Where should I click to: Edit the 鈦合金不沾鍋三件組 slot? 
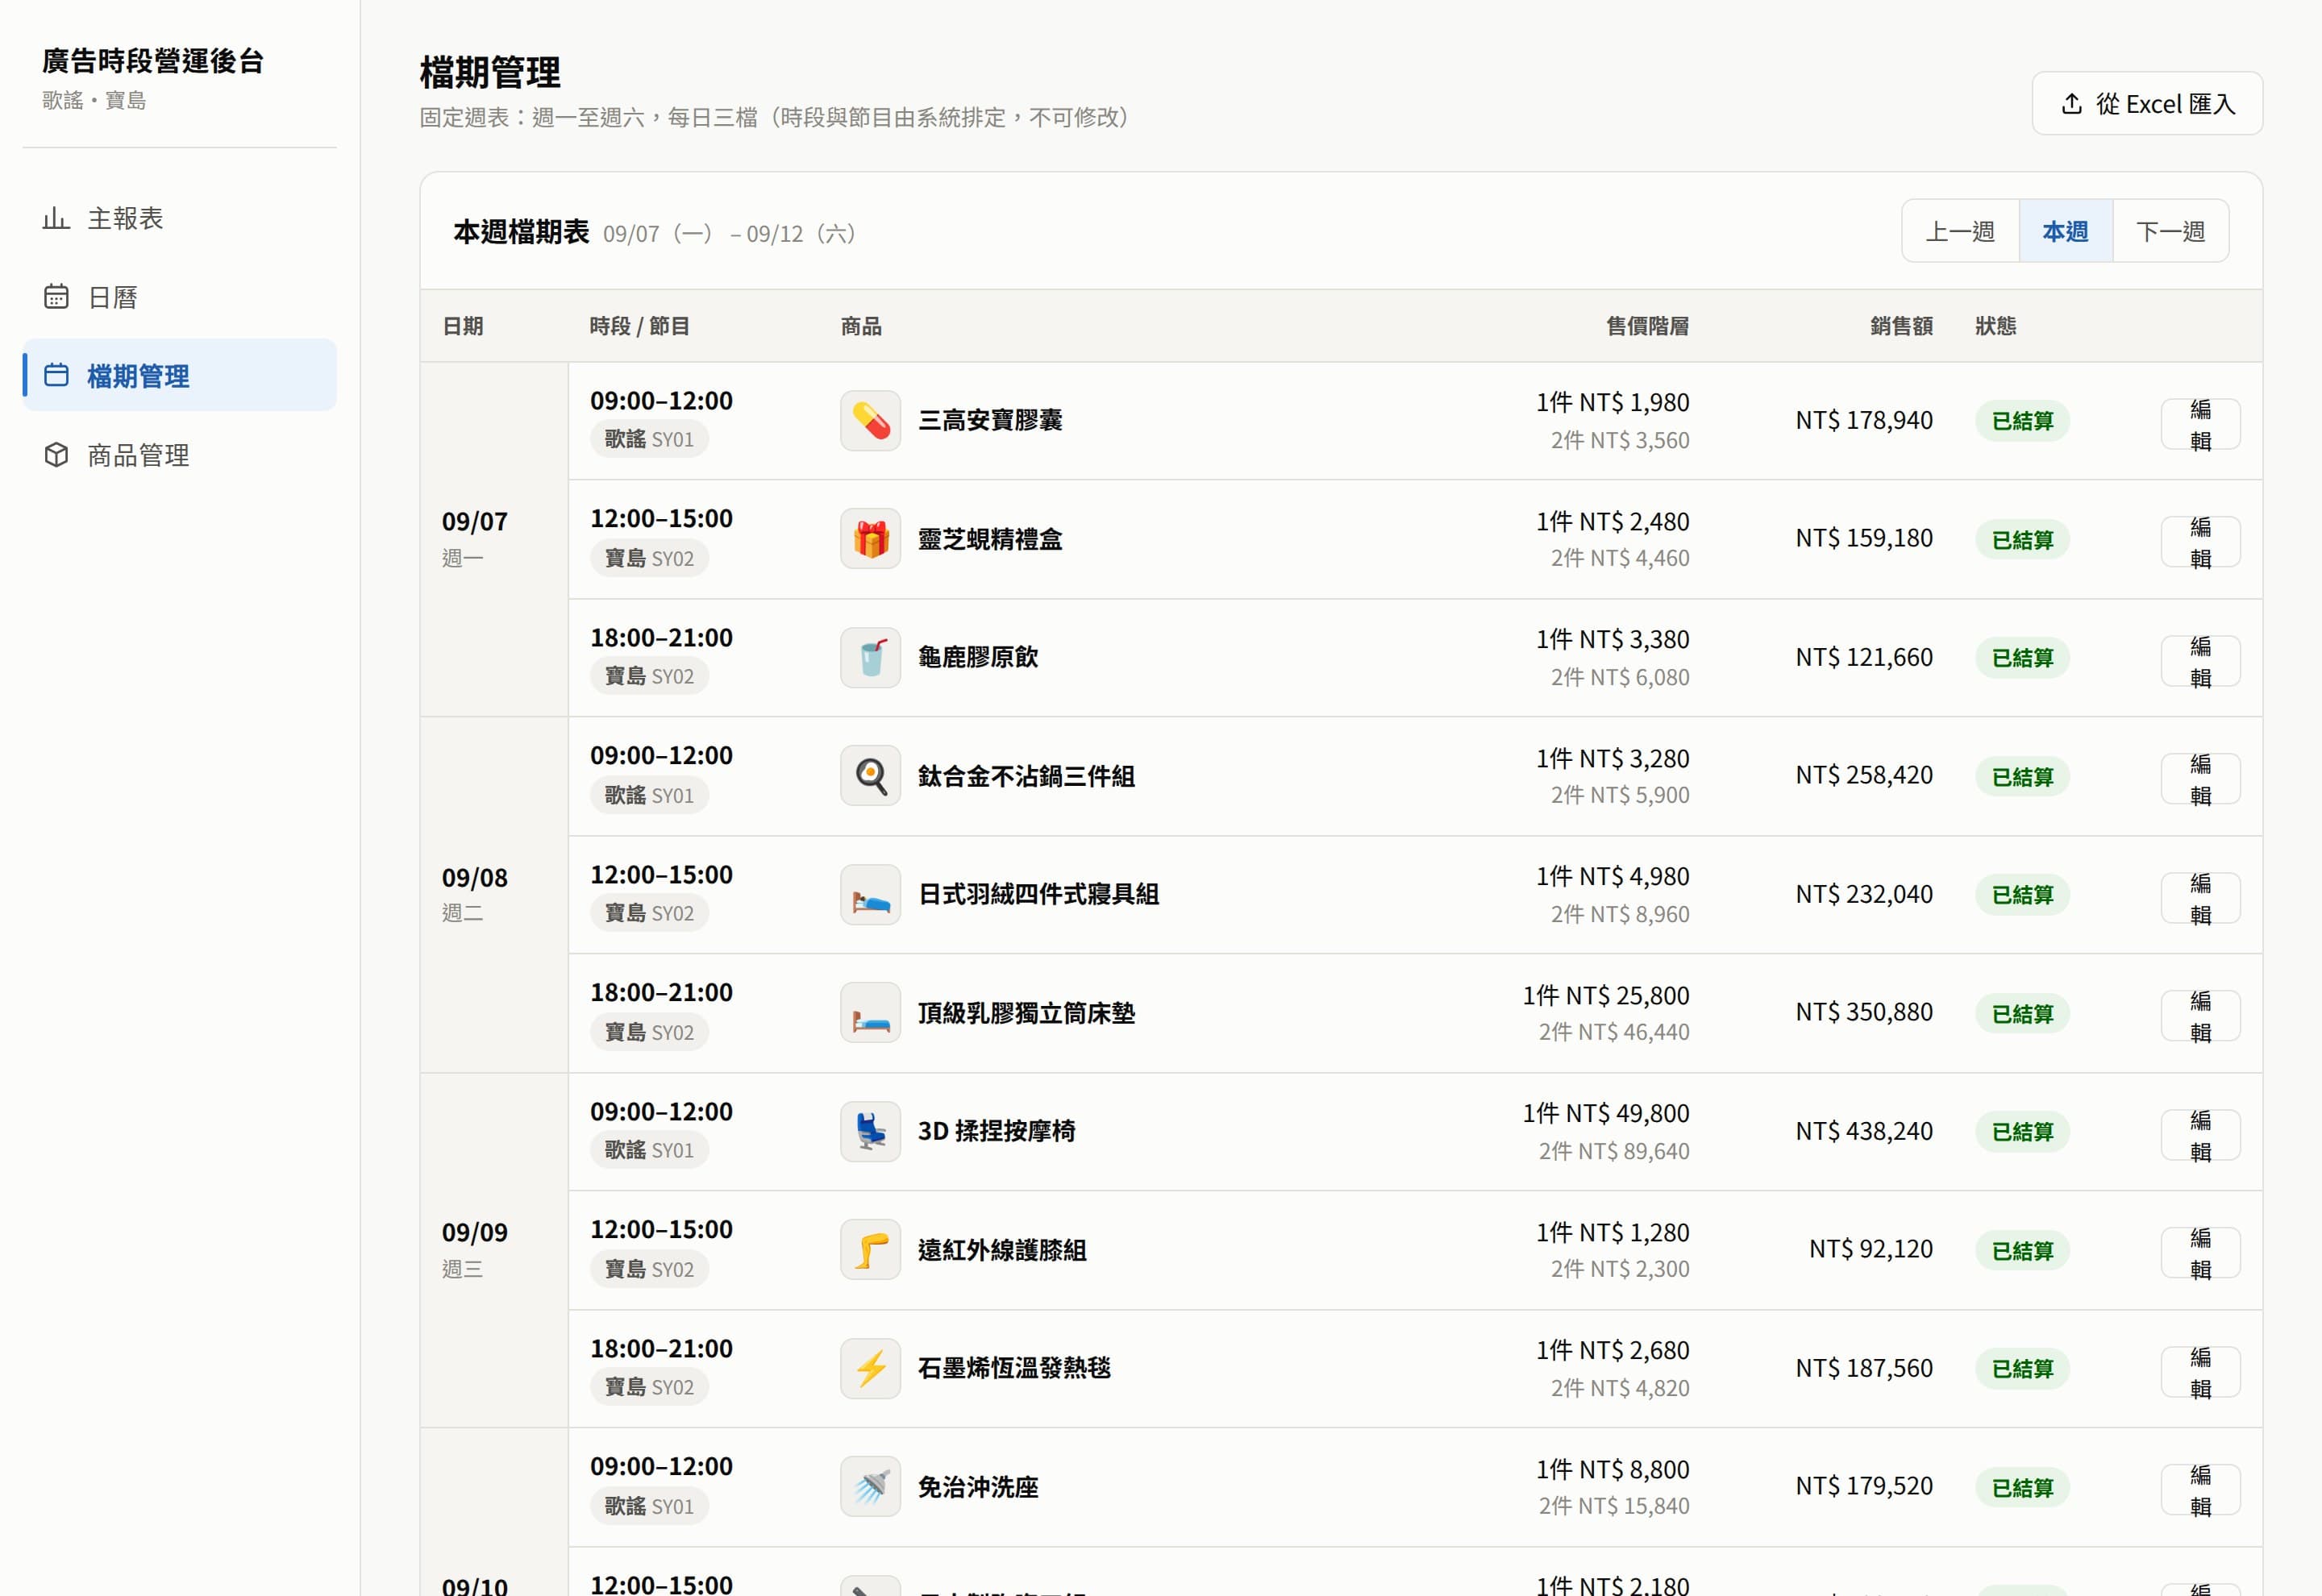click(2200, 779)
